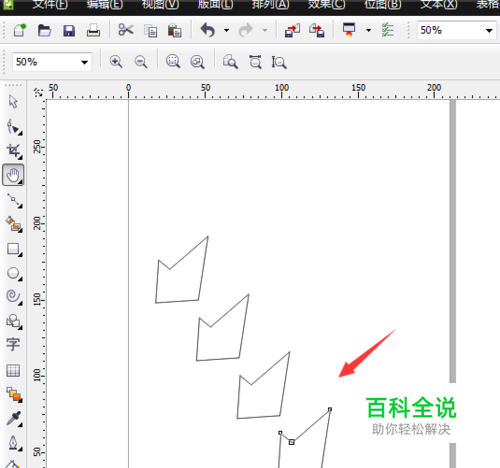Select the Eyedropper tool

tap(14, 419)
